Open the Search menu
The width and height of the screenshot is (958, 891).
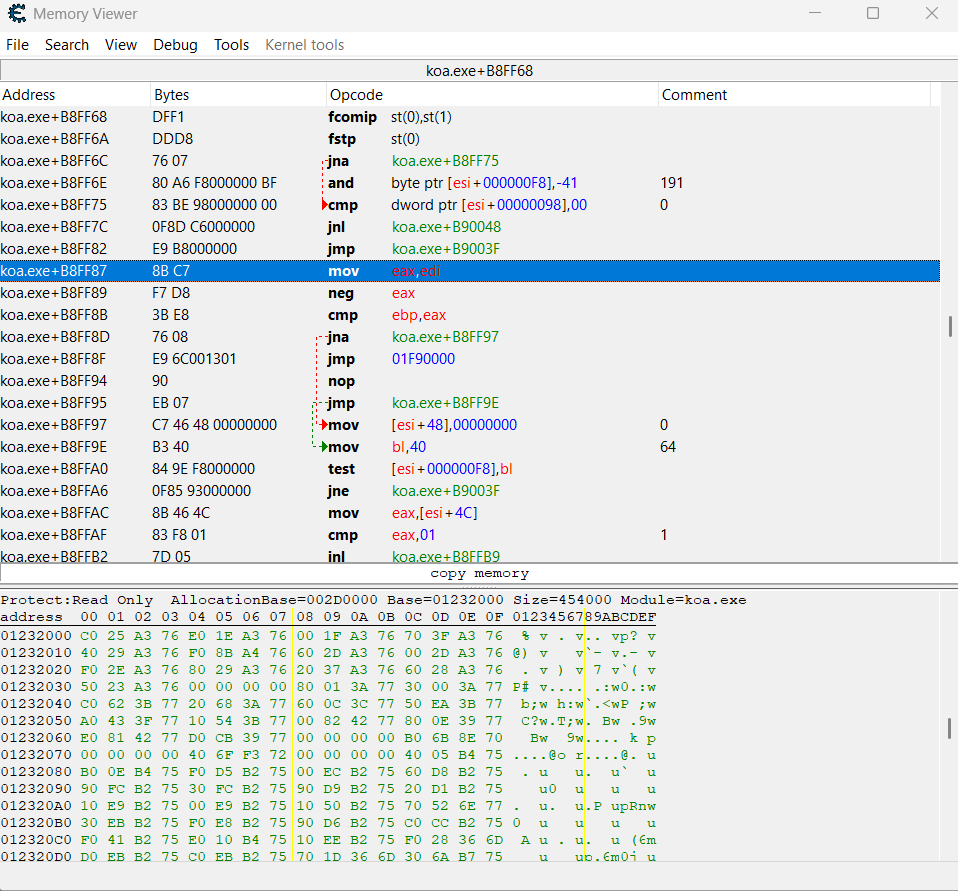pos(67,45)
